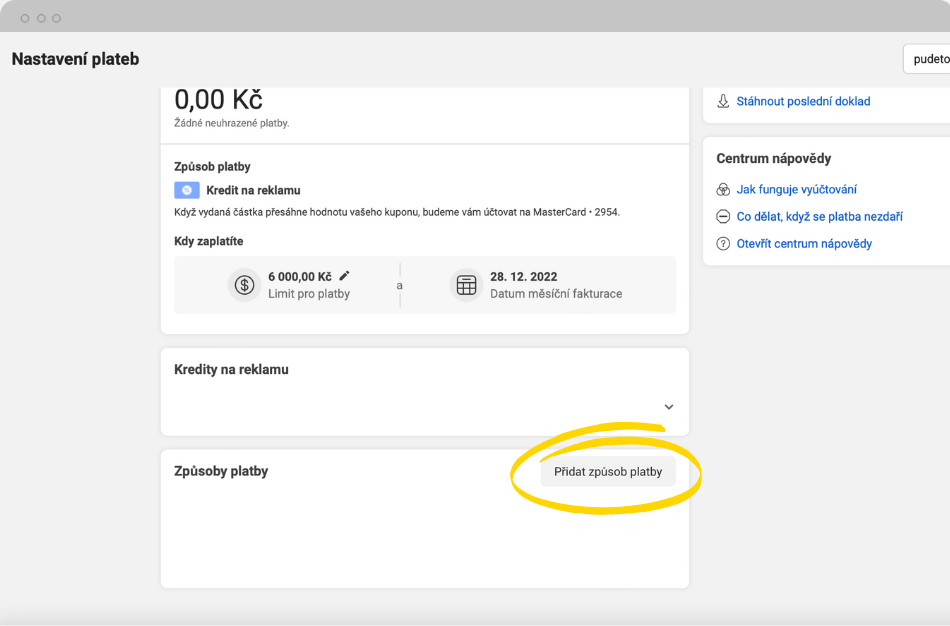The width and height of the screenshot is (950, 626).
Task: Click the blue Kredit na reklamu coupon icon
Action: (187, 190)
